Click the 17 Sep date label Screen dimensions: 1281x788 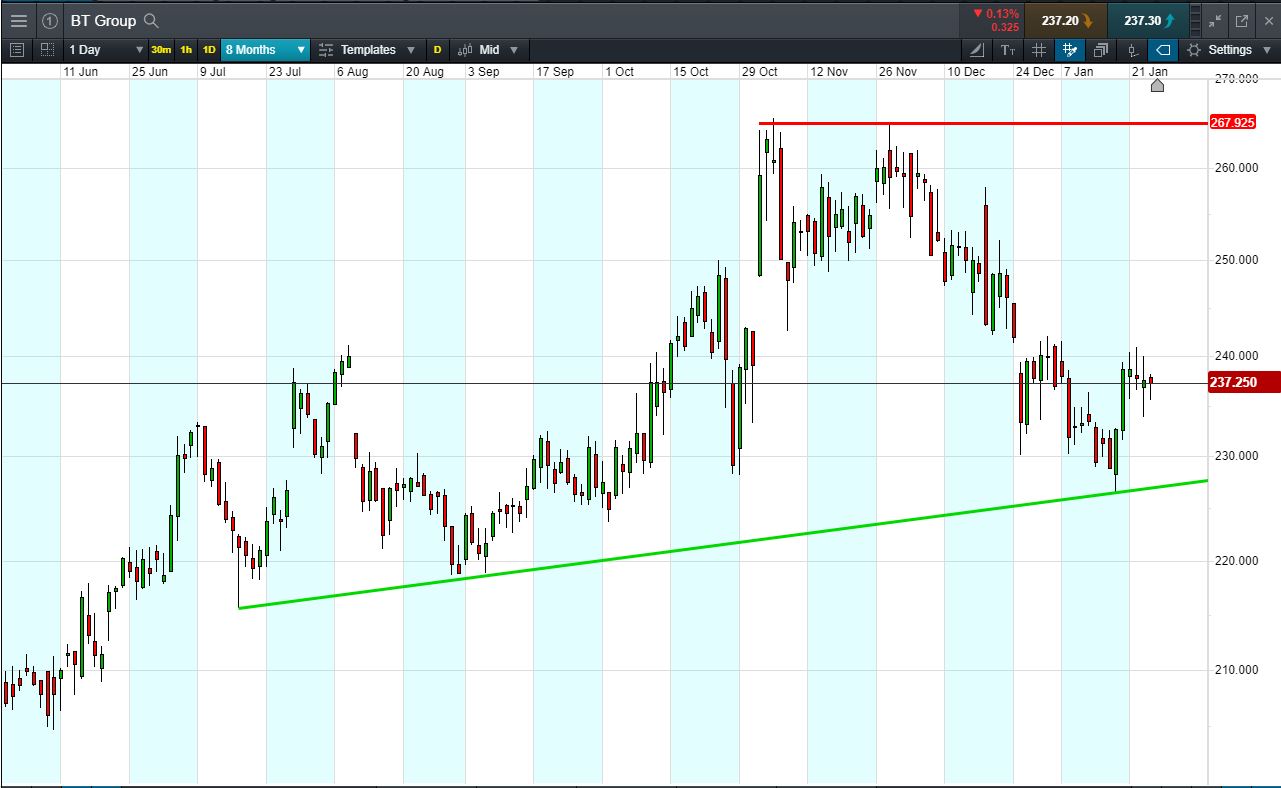tap(555, 72)
